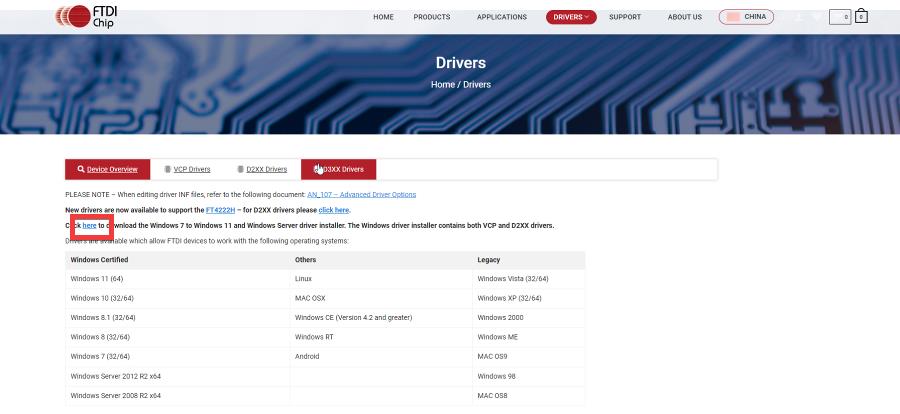The image size is (900, 414).
Task: Go to the HOME menu item
Action: 383,17
